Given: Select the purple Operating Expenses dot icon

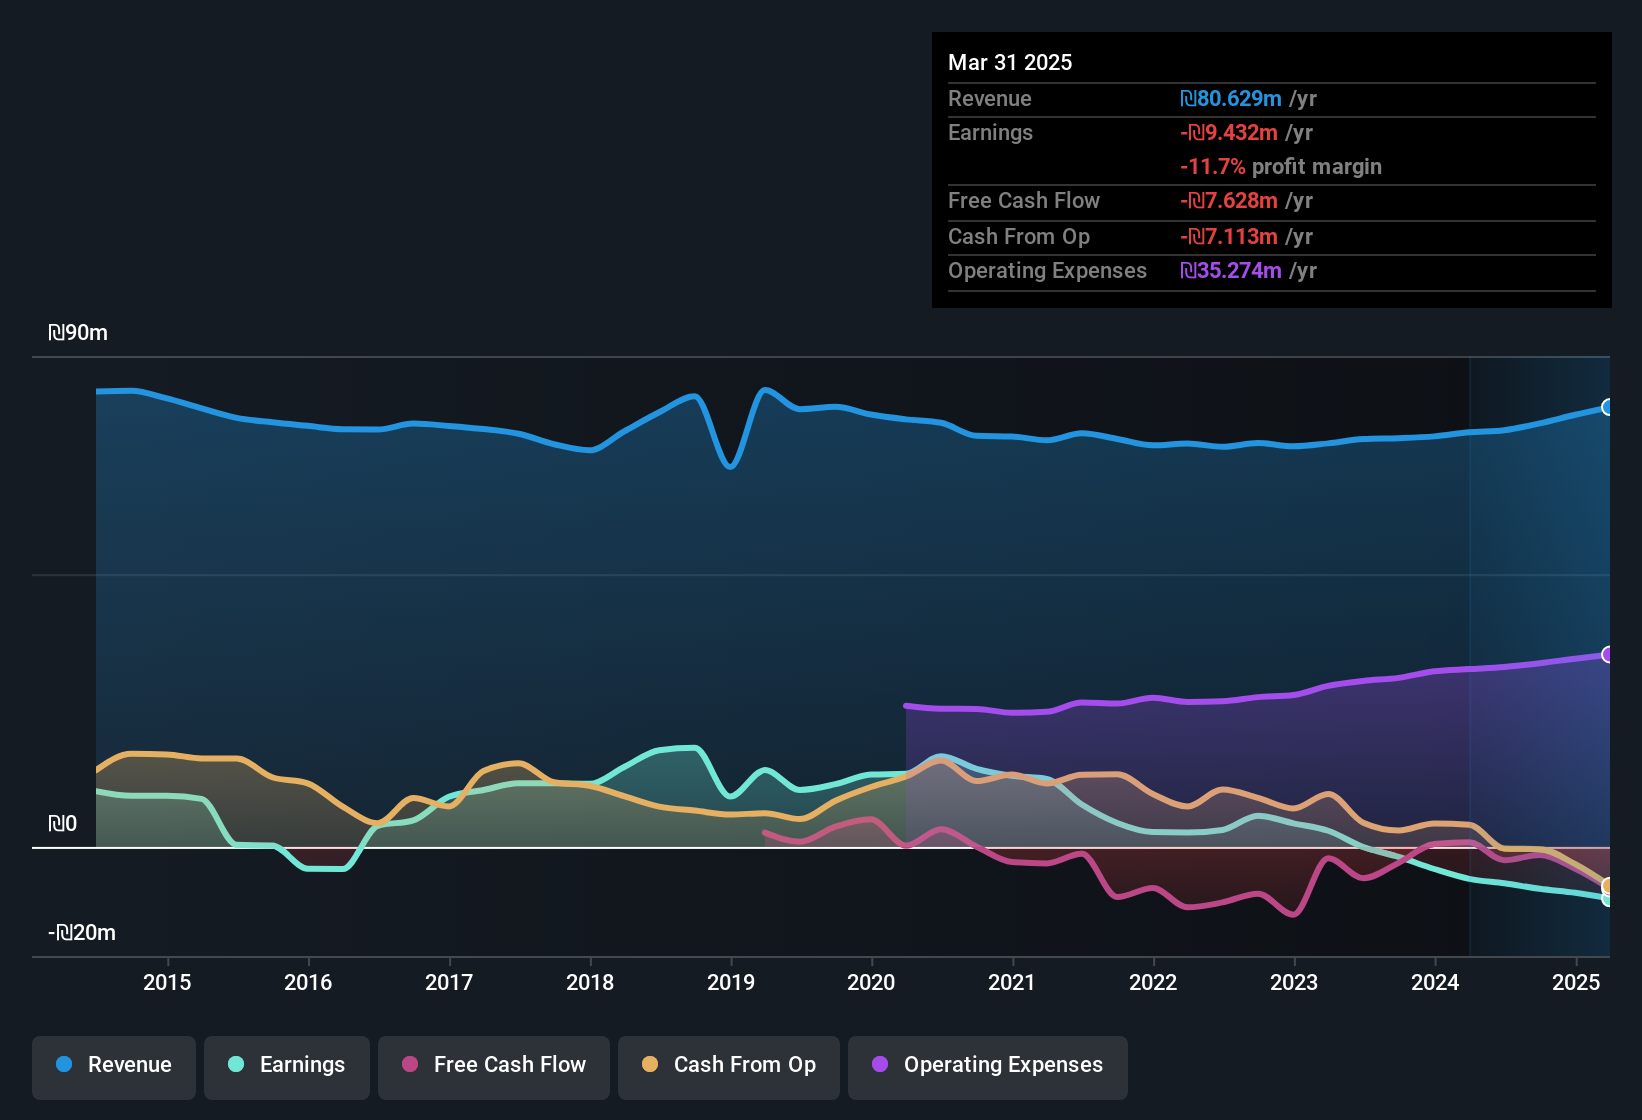Looking at the screenshot, I should point(880,1065).
